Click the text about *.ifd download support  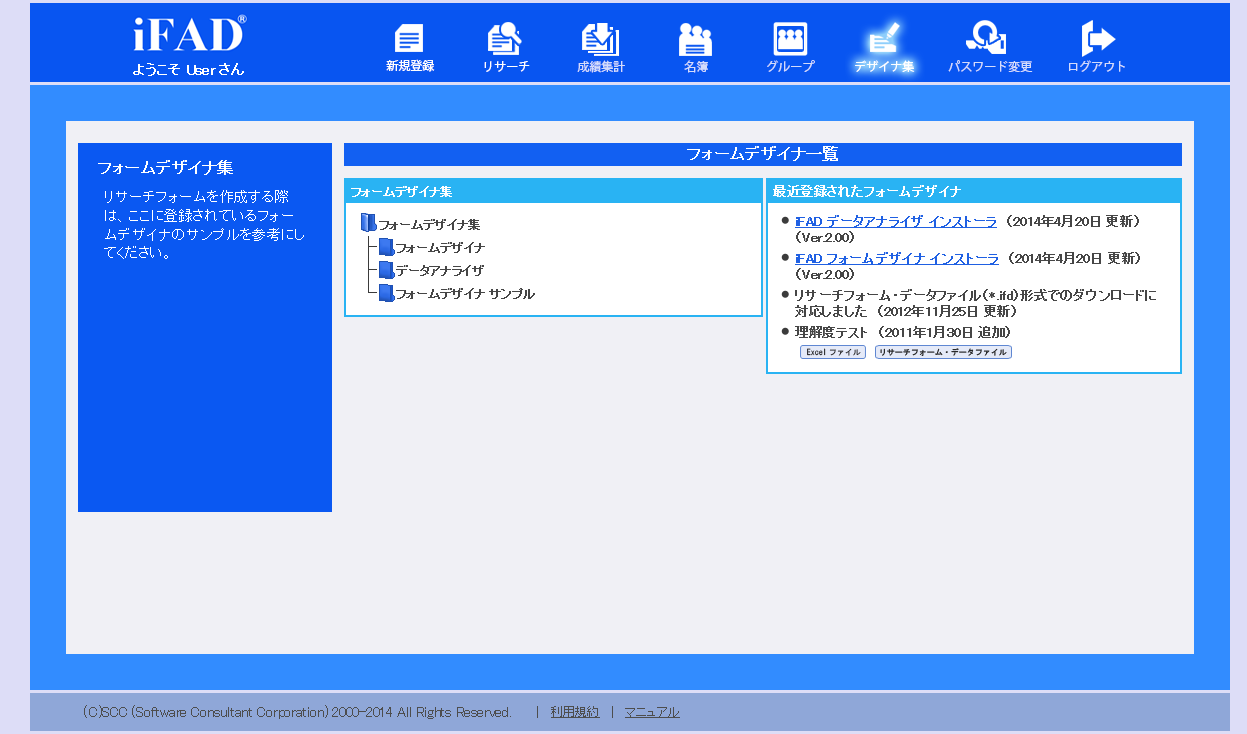click(975, 303)
